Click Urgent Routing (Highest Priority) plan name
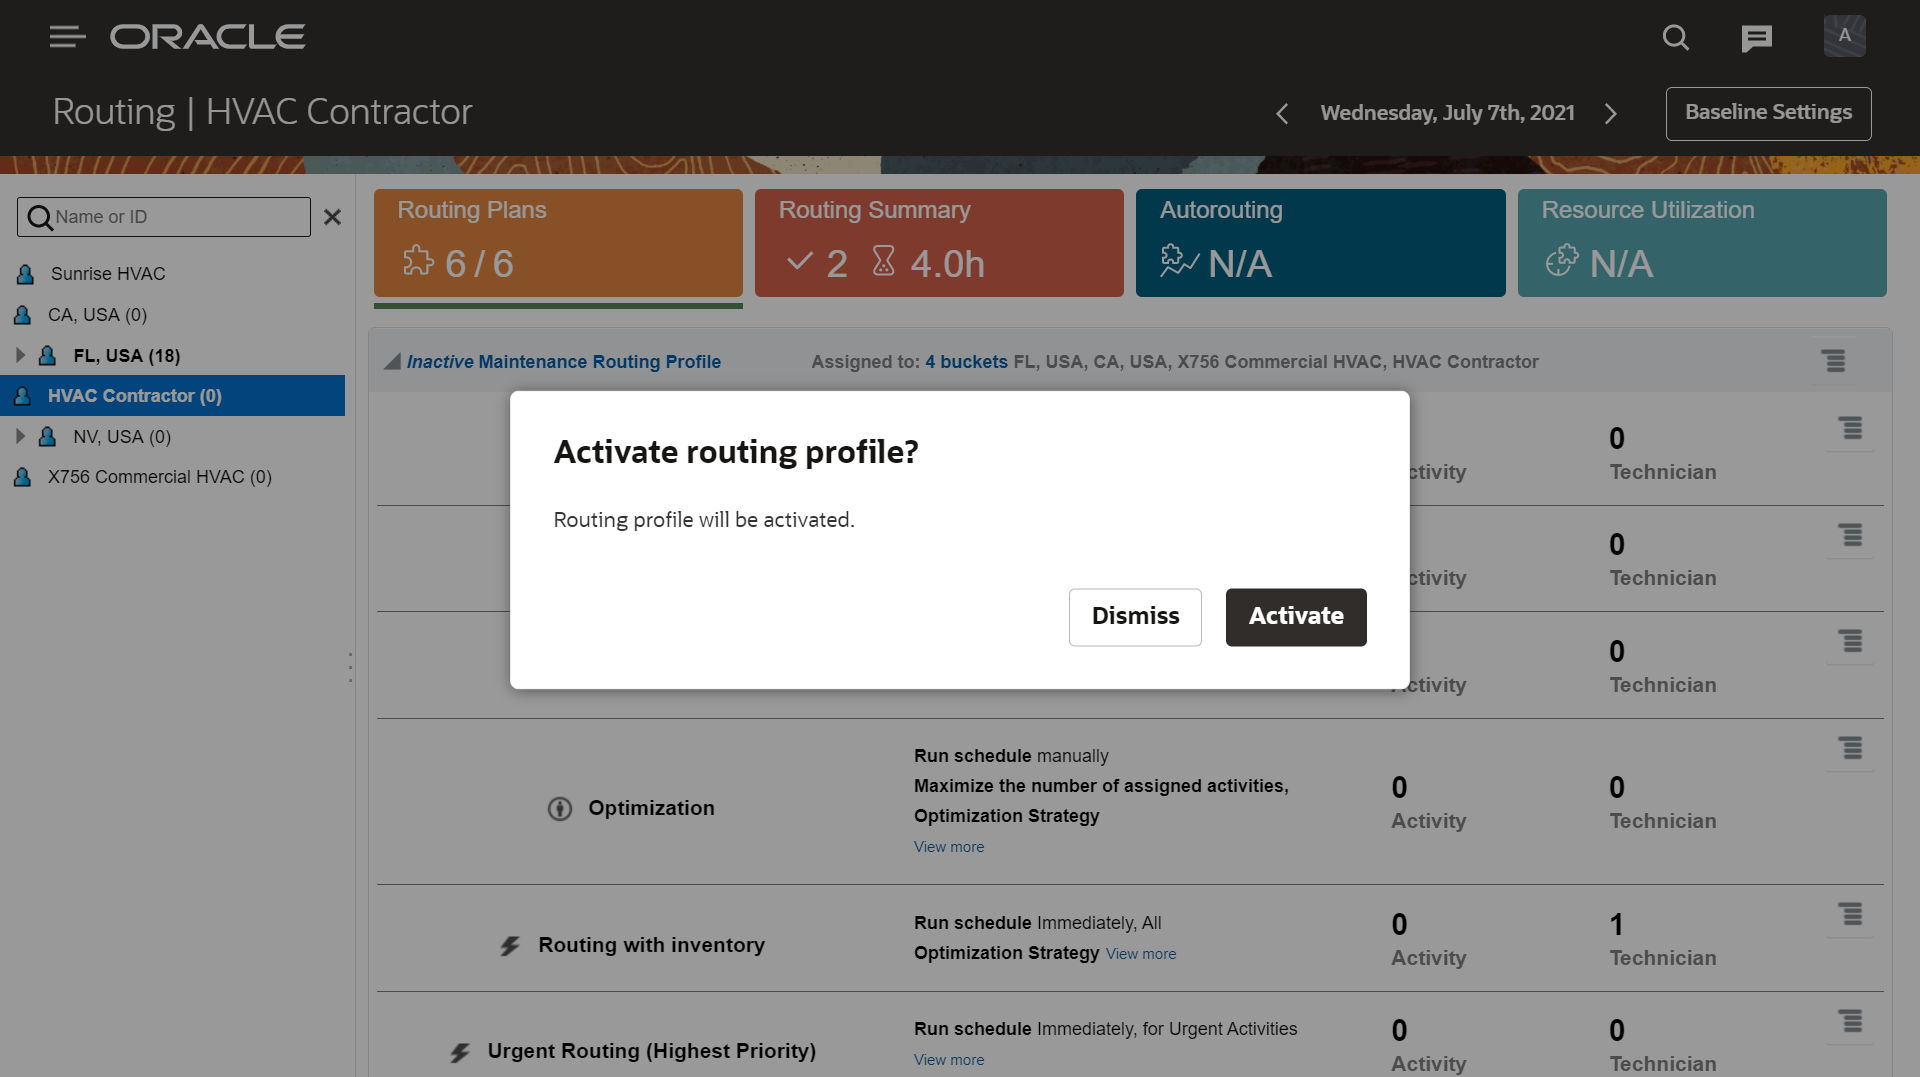 [652, 1051]
